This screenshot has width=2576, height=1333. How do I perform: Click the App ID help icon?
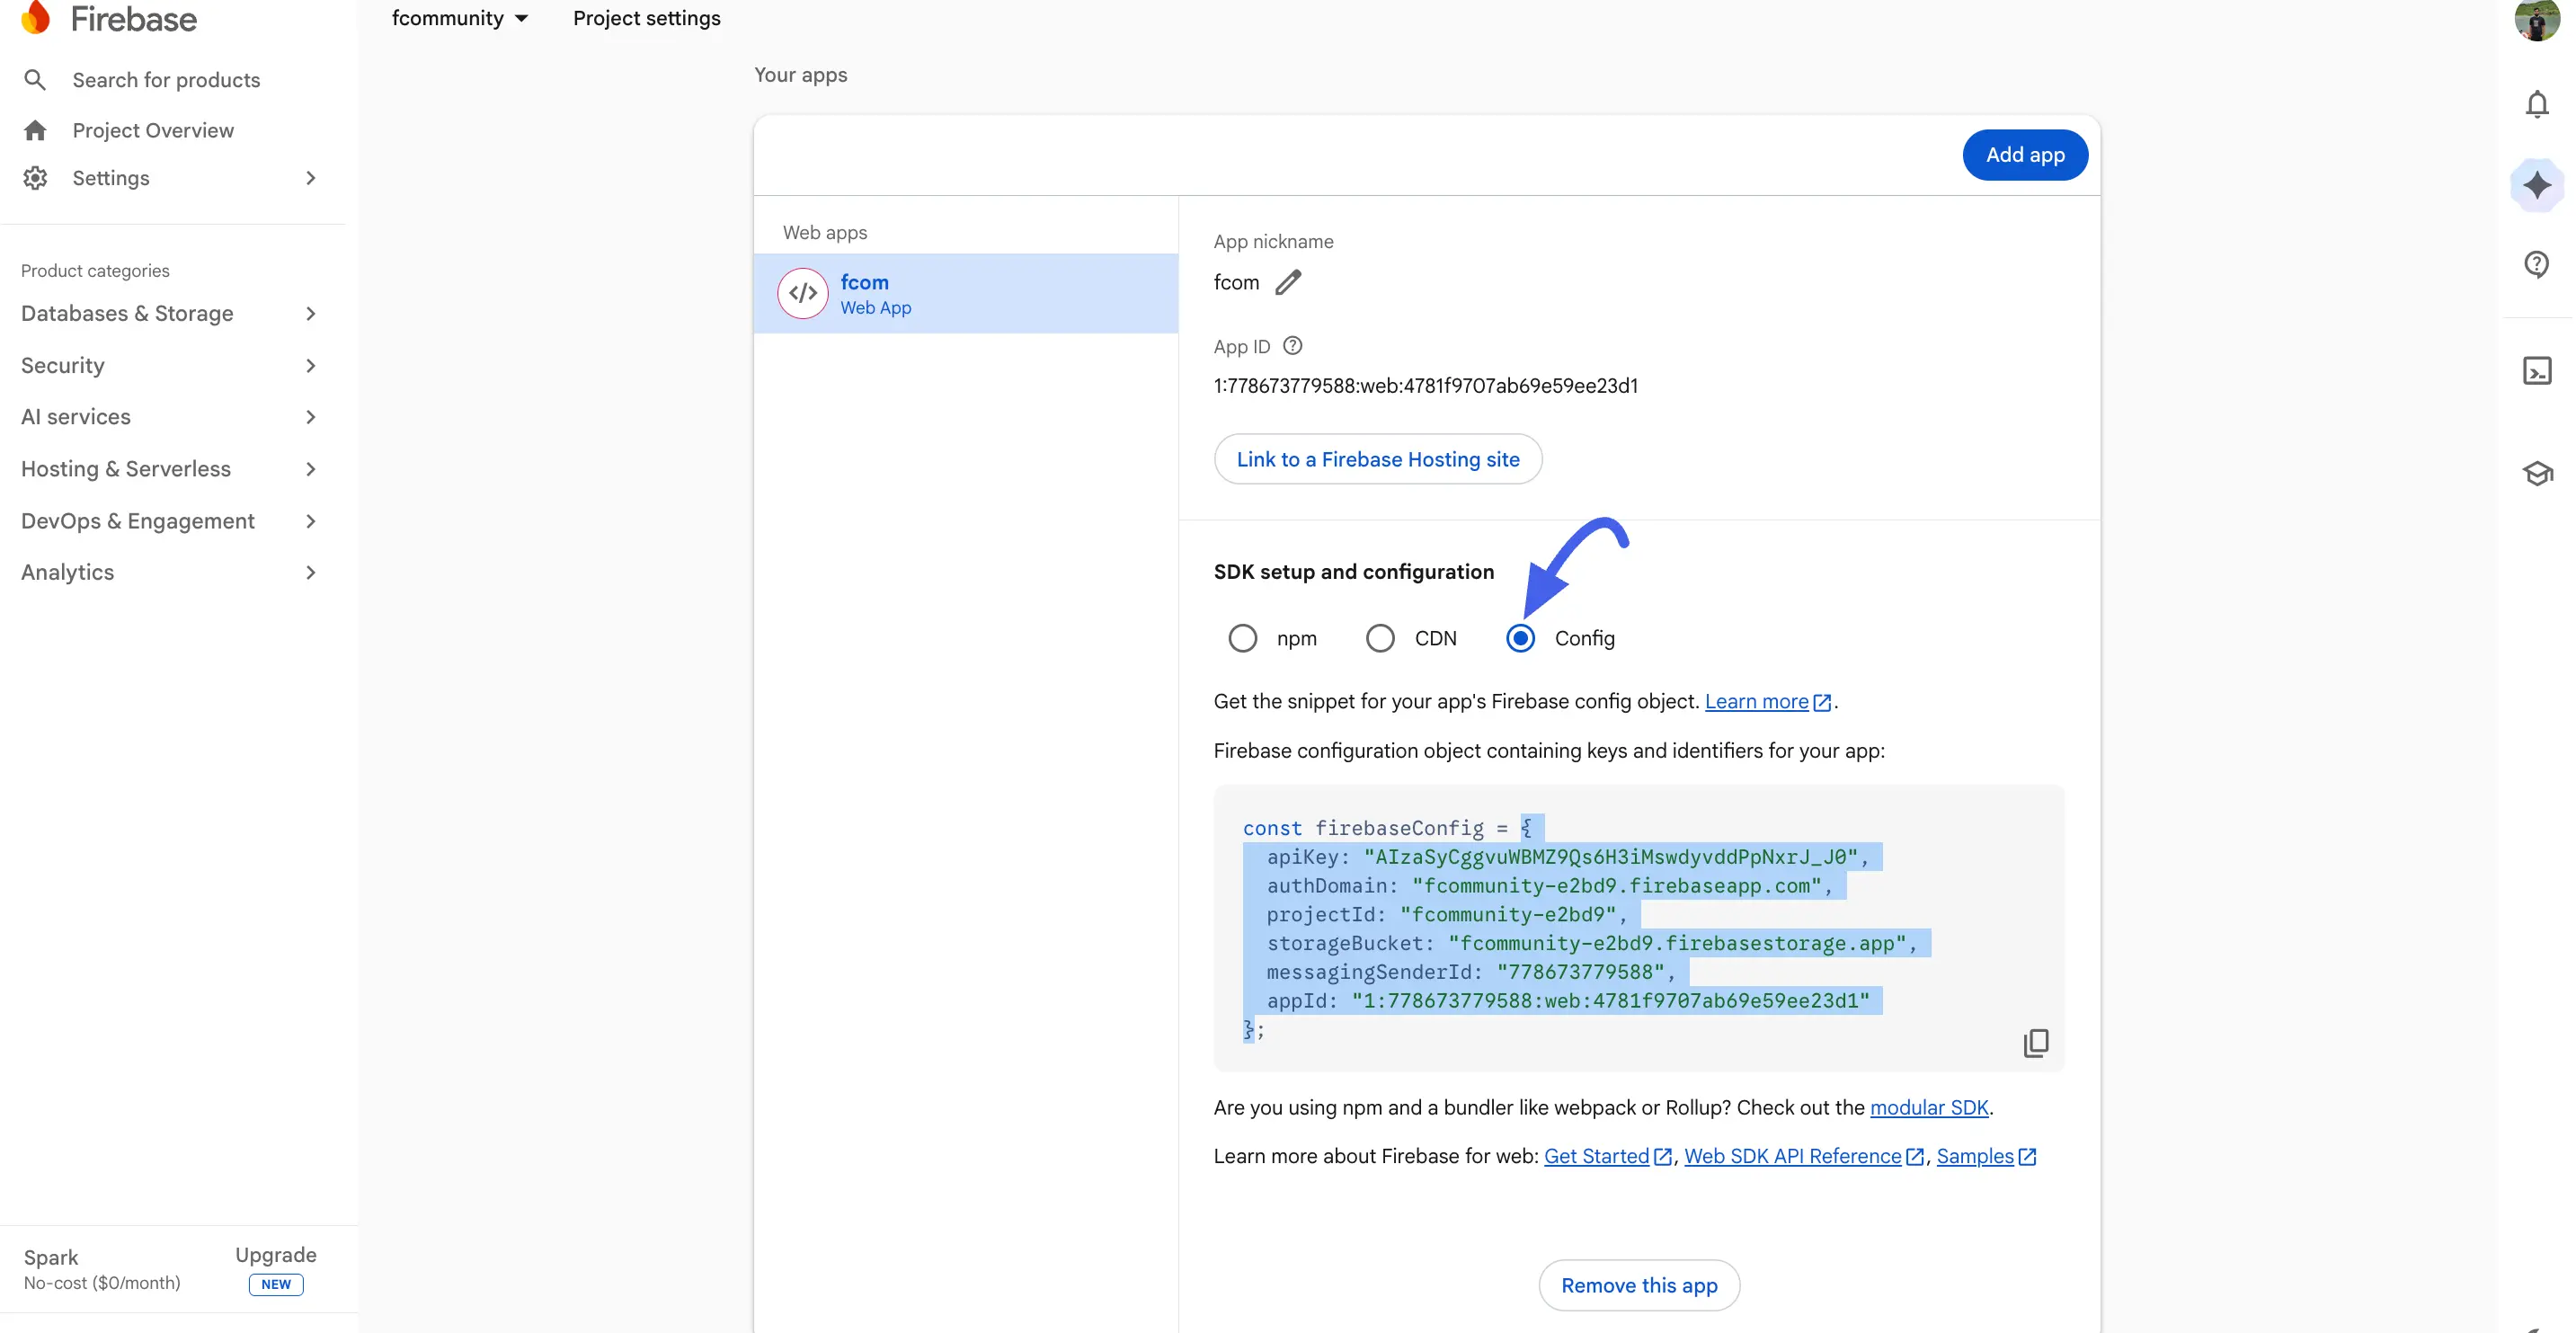point(1292,346)
